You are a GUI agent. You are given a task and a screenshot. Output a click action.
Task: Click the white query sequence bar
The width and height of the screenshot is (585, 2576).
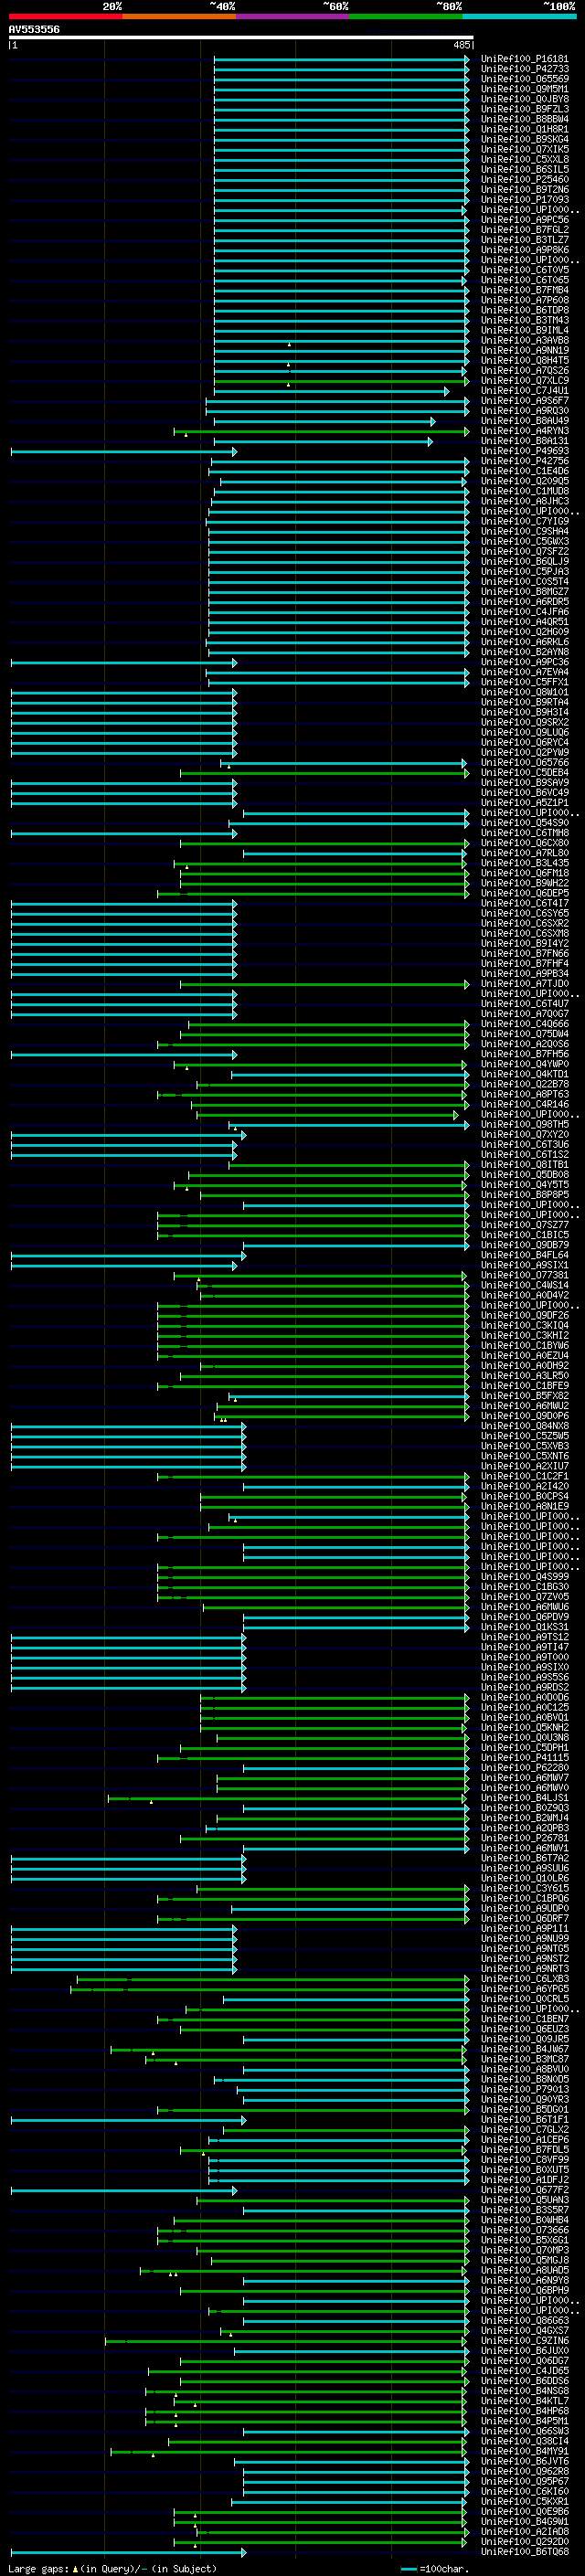point(241,37)
